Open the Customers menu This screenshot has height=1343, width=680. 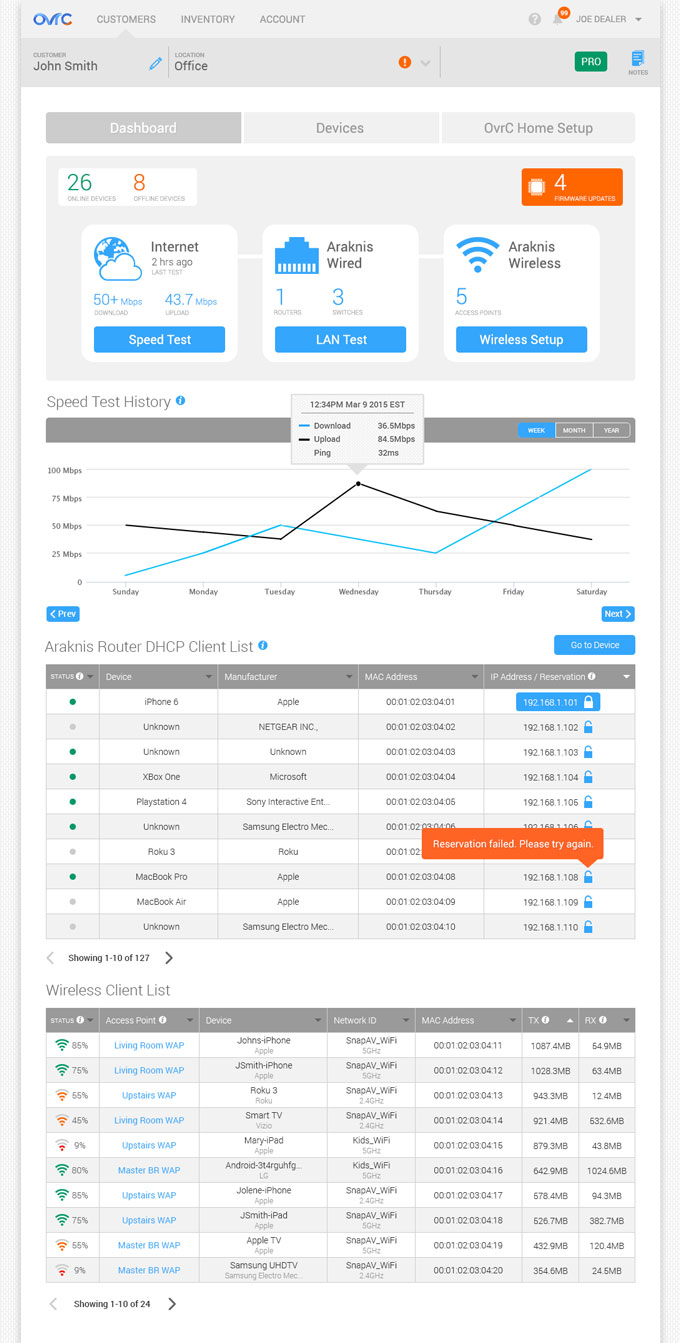click(x=126, y=19)
